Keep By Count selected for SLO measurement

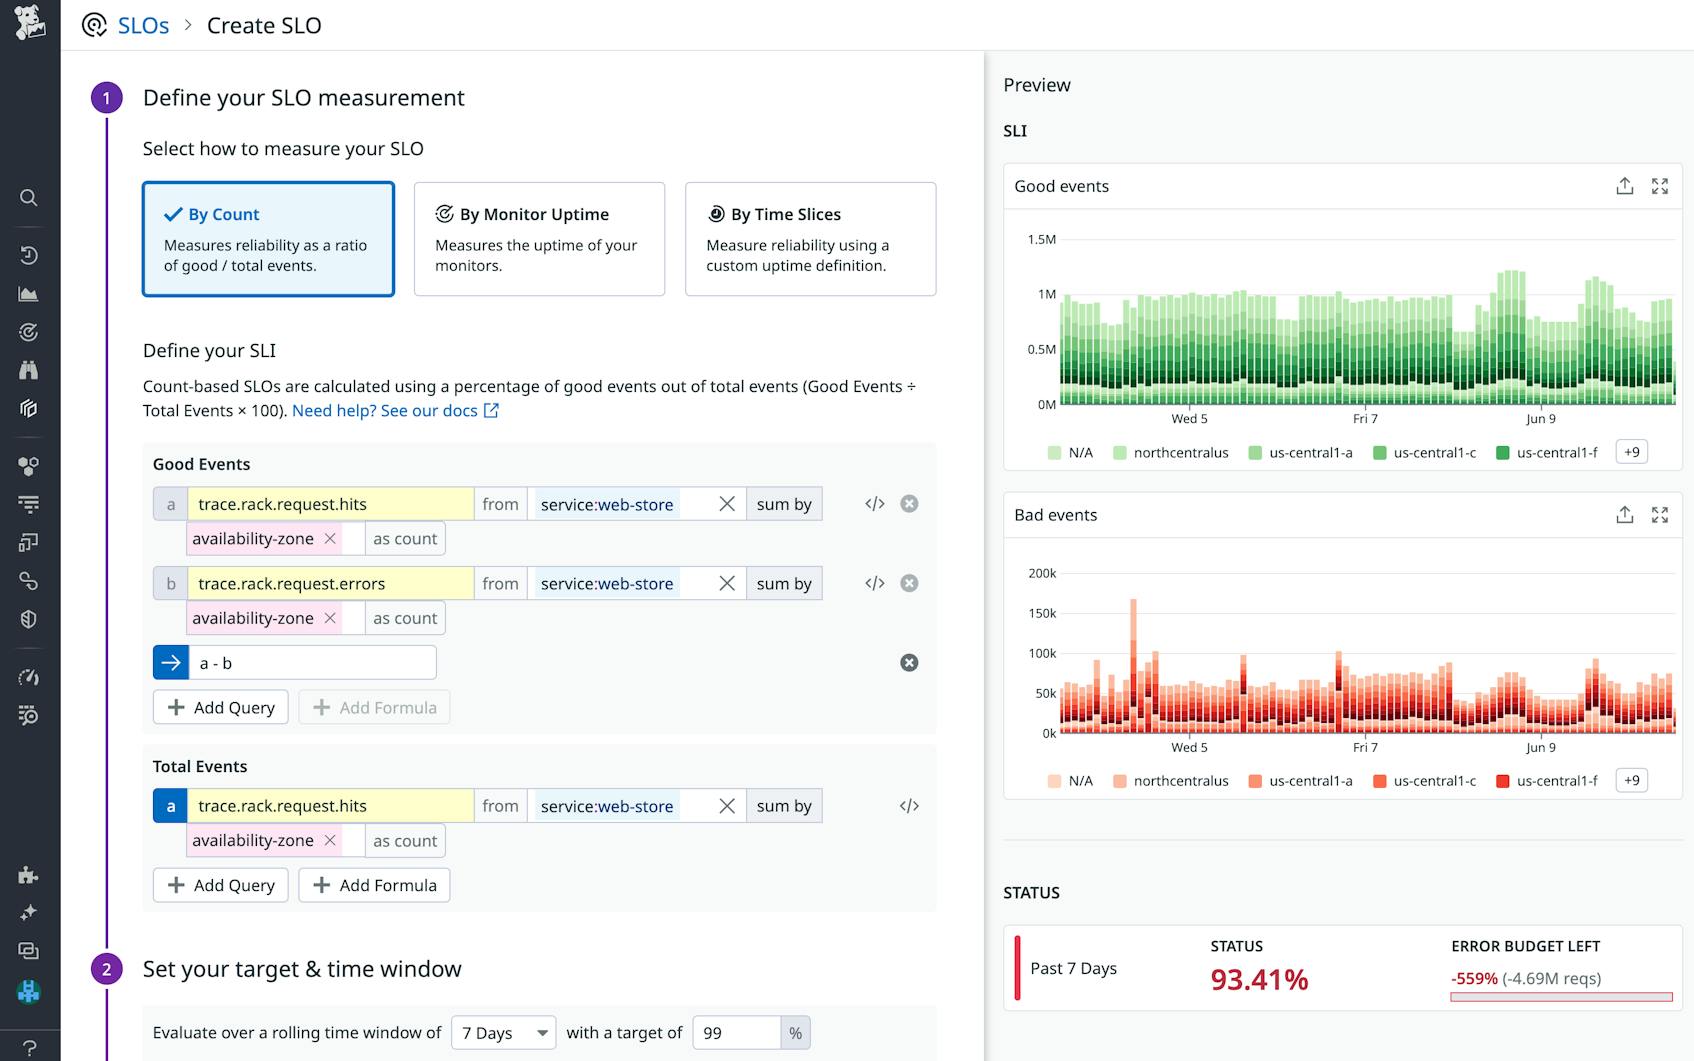click(x=268, y=239)
